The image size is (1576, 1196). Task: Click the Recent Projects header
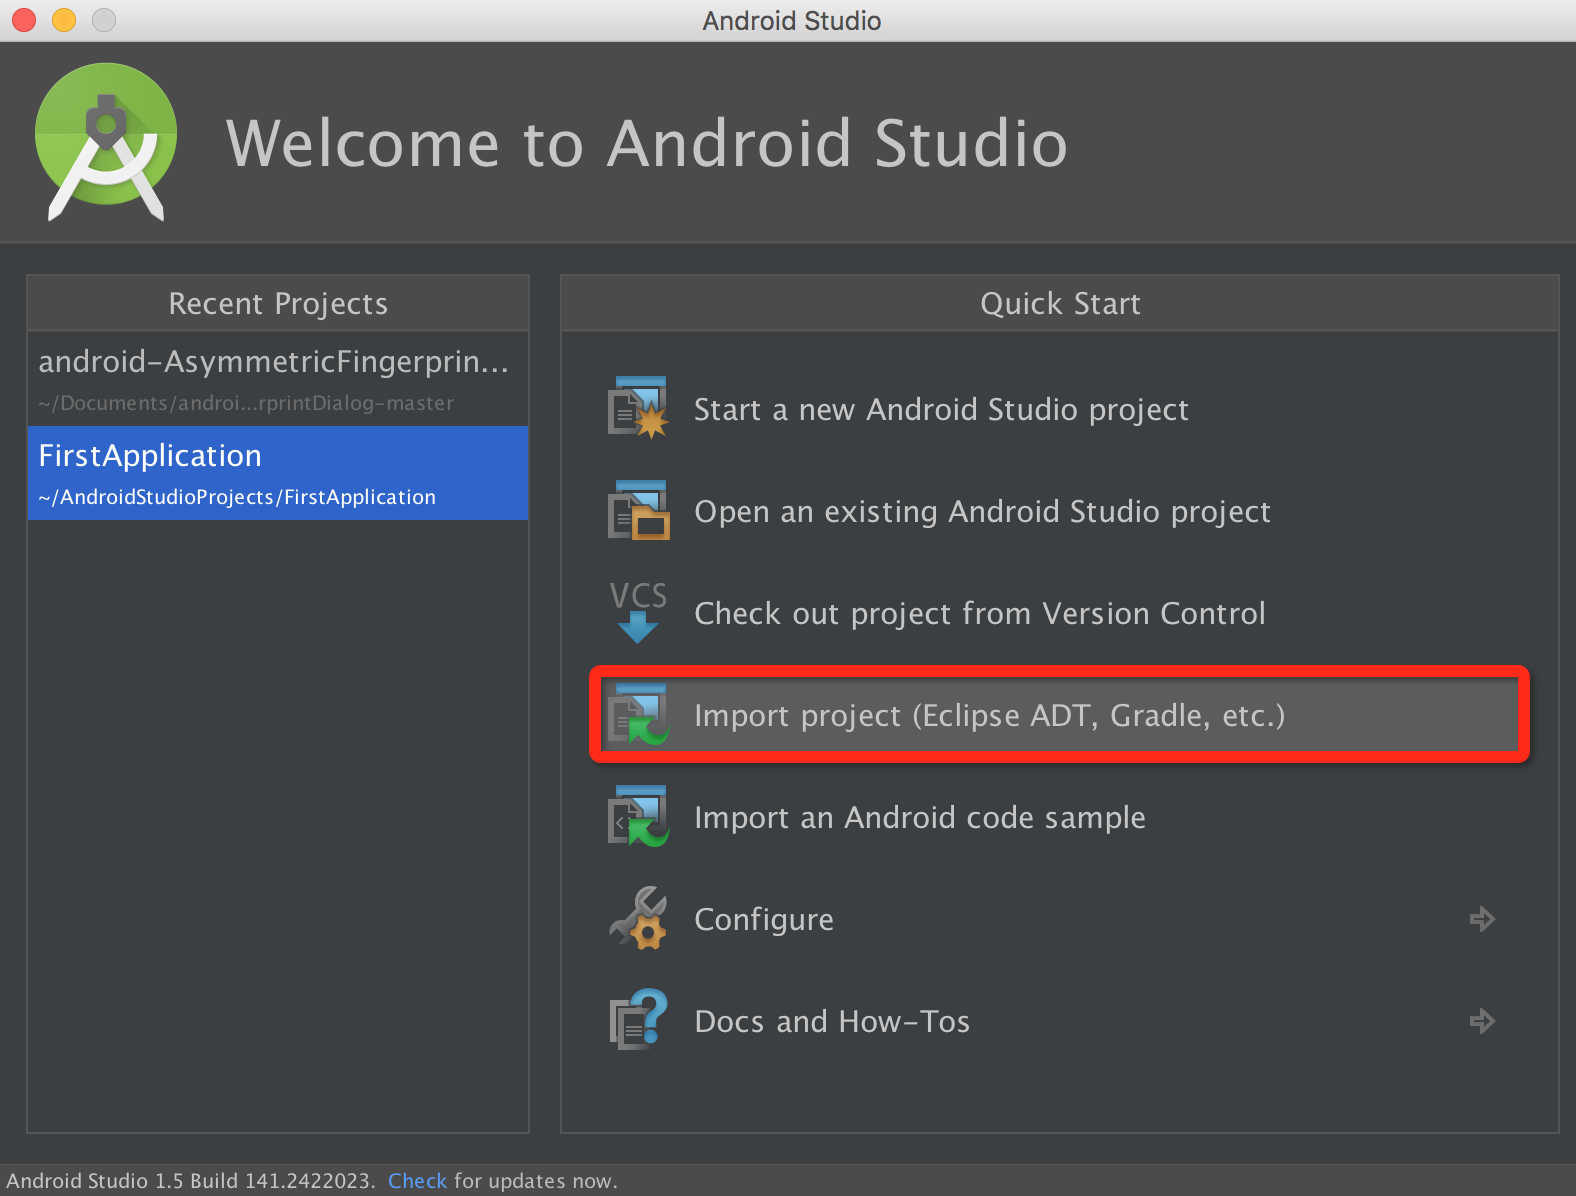coord(278,303)
